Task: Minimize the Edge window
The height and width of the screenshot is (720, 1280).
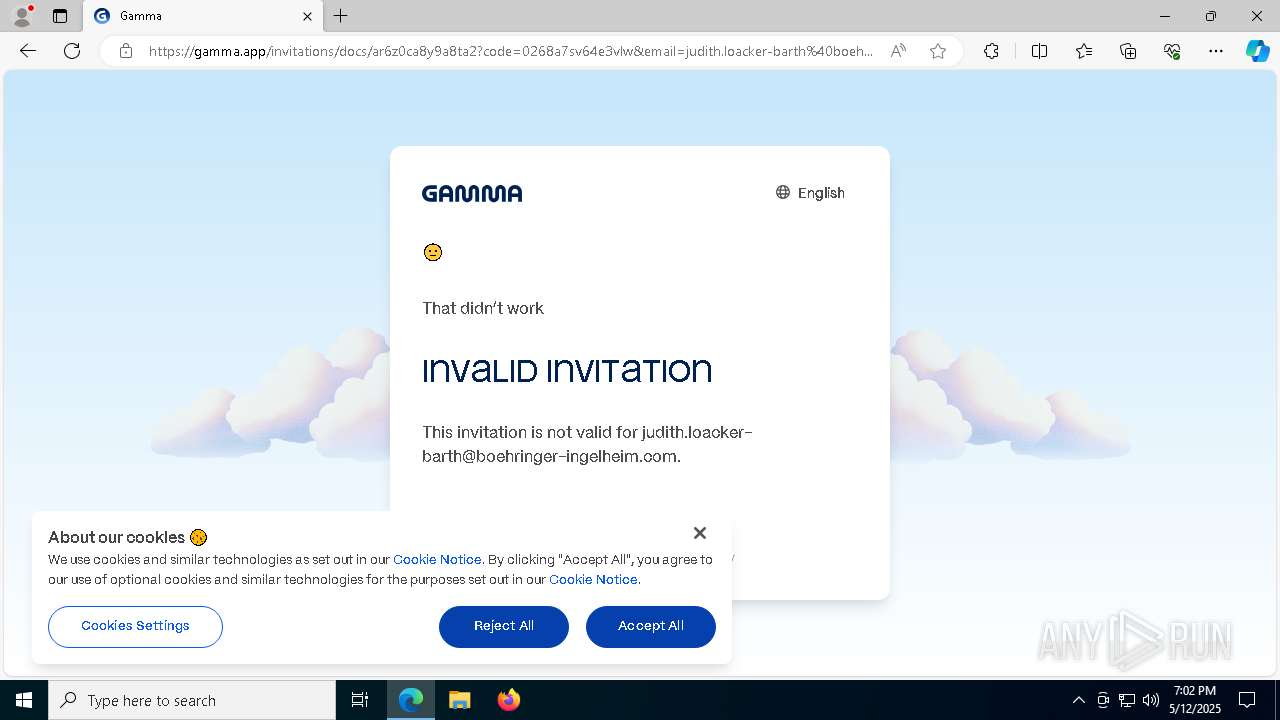Action: click(x=1165, y=16)
